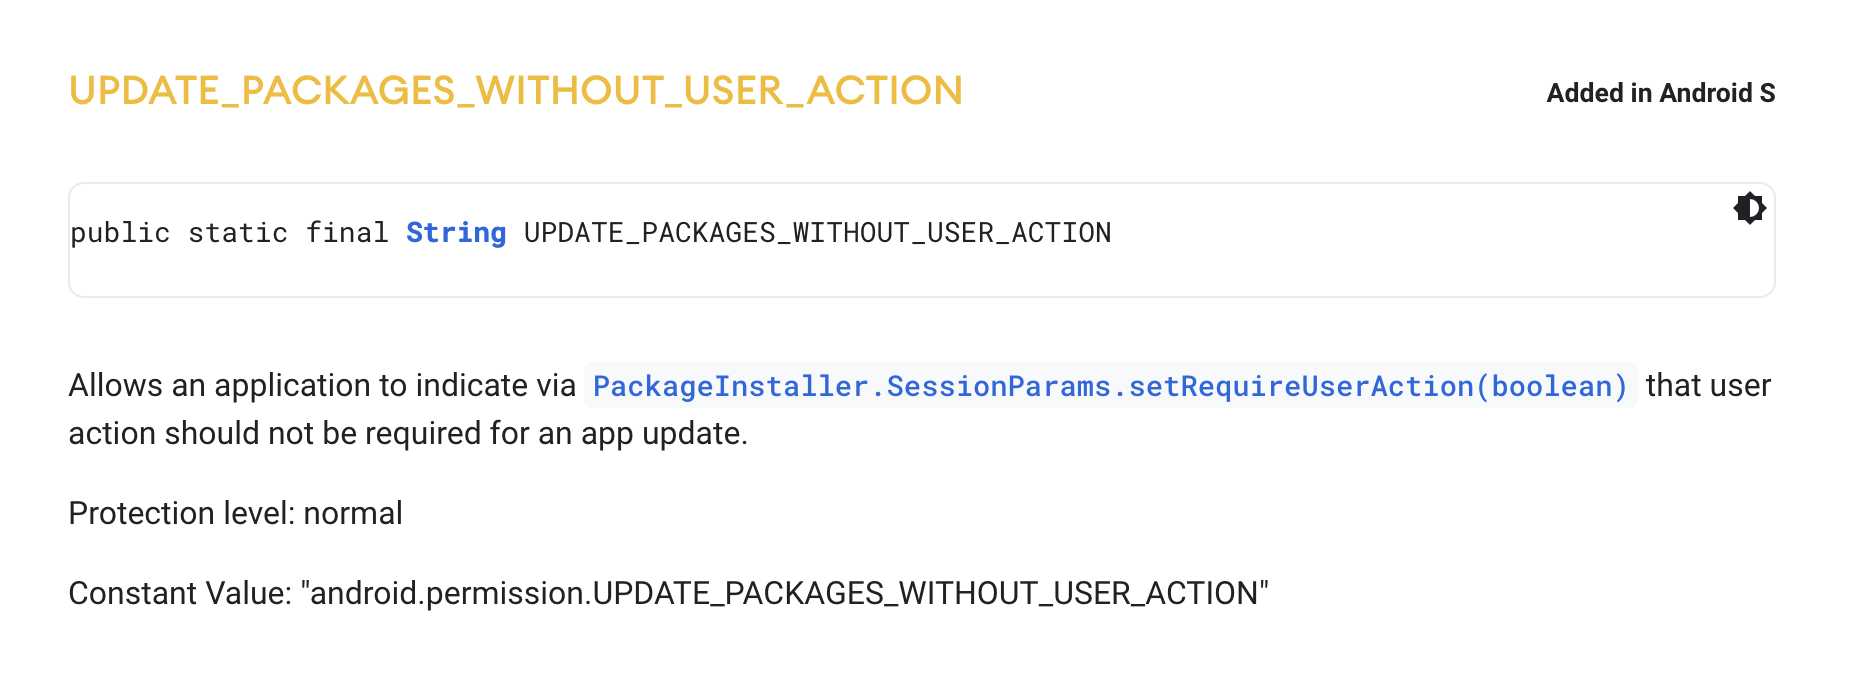Viewport: 1852px width, 698px height.
Task: Click the setRequireUserAction method name
Action: [x=1301, y=386]
